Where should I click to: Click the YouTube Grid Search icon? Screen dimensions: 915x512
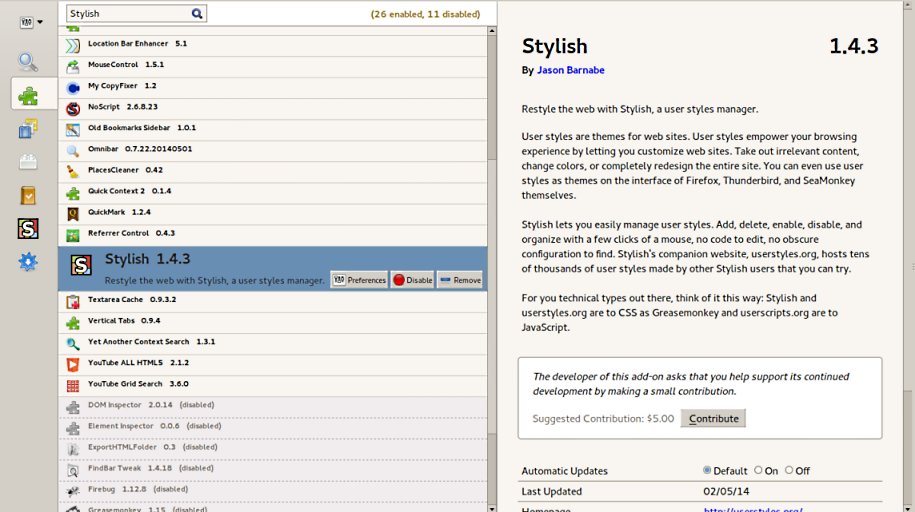(x=72, y=386)
